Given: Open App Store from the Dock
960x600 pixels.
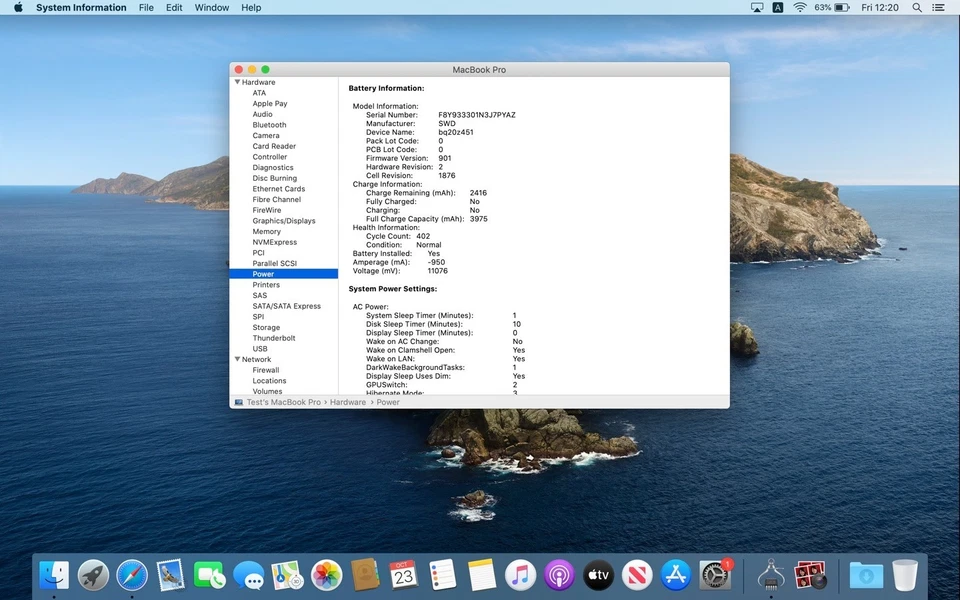Looking at the screenshot, I should [676, 576].
